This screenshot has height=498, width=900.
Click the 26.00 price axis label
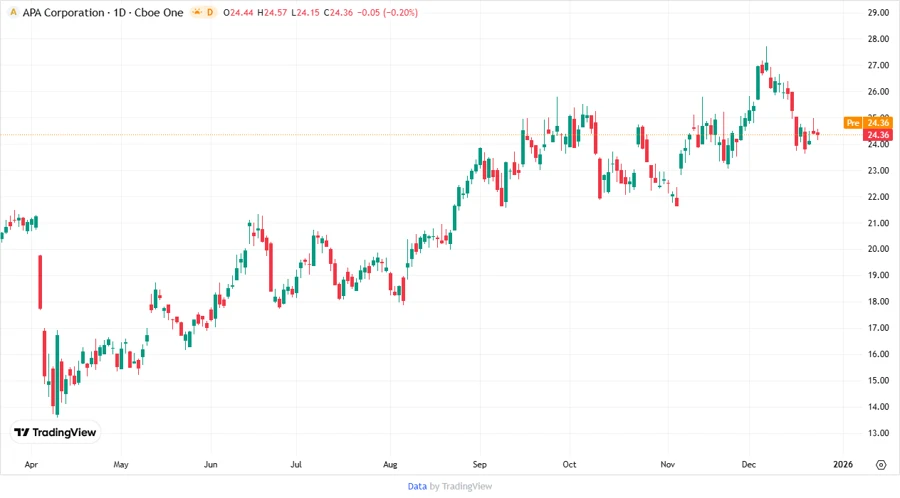click(878, 92)
